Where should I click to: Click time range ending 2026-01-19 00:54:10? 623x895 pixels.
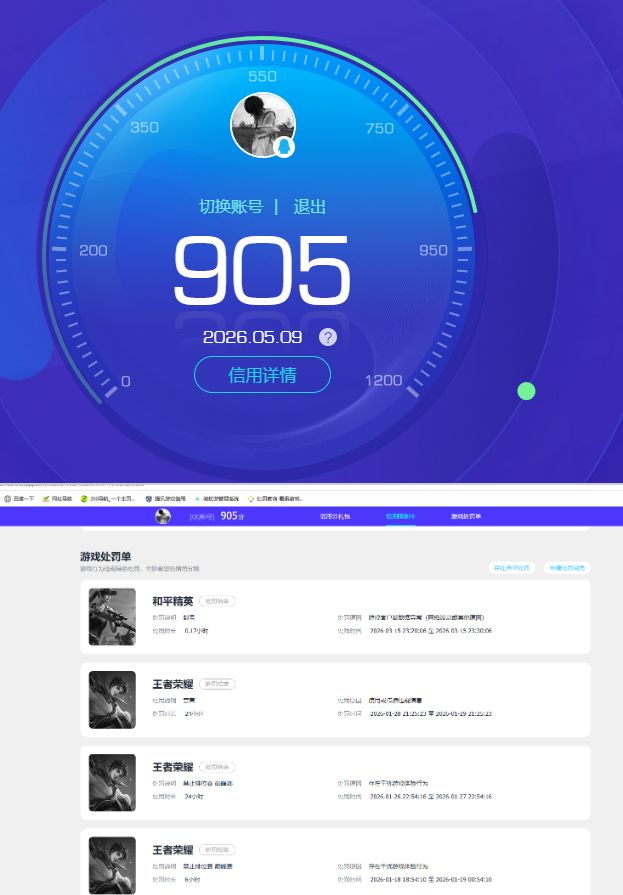[x=431, y=880]
